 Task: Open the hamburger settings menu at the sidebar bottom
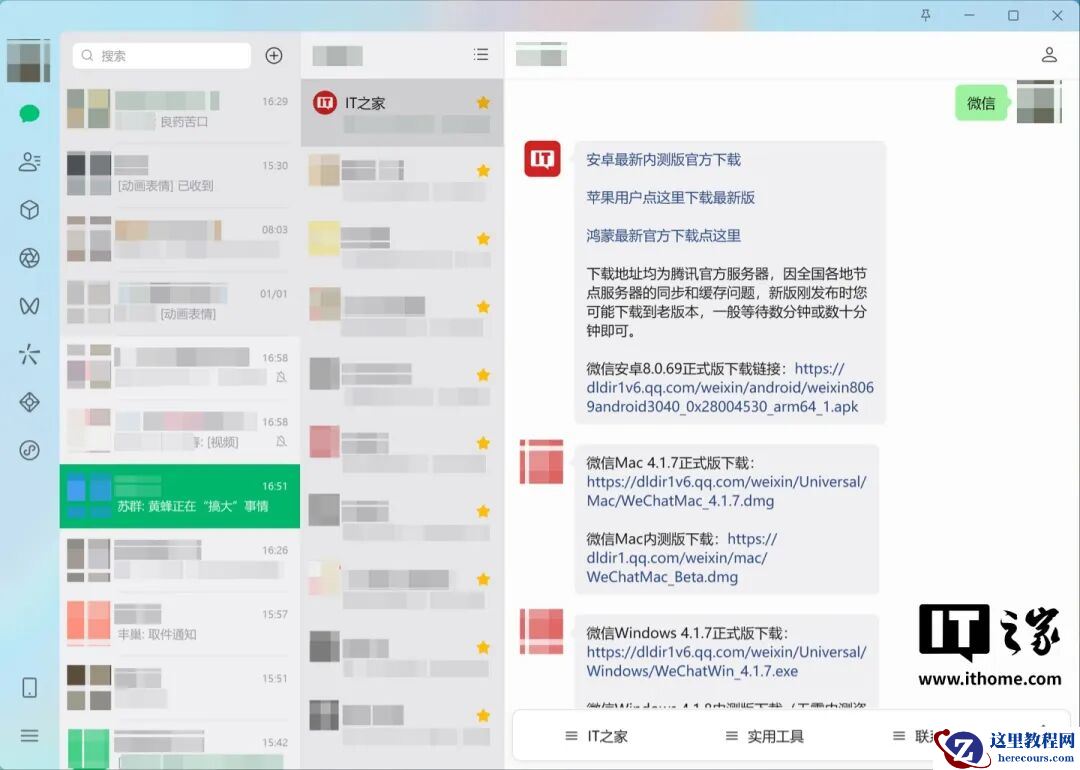(x=29, y=736)
